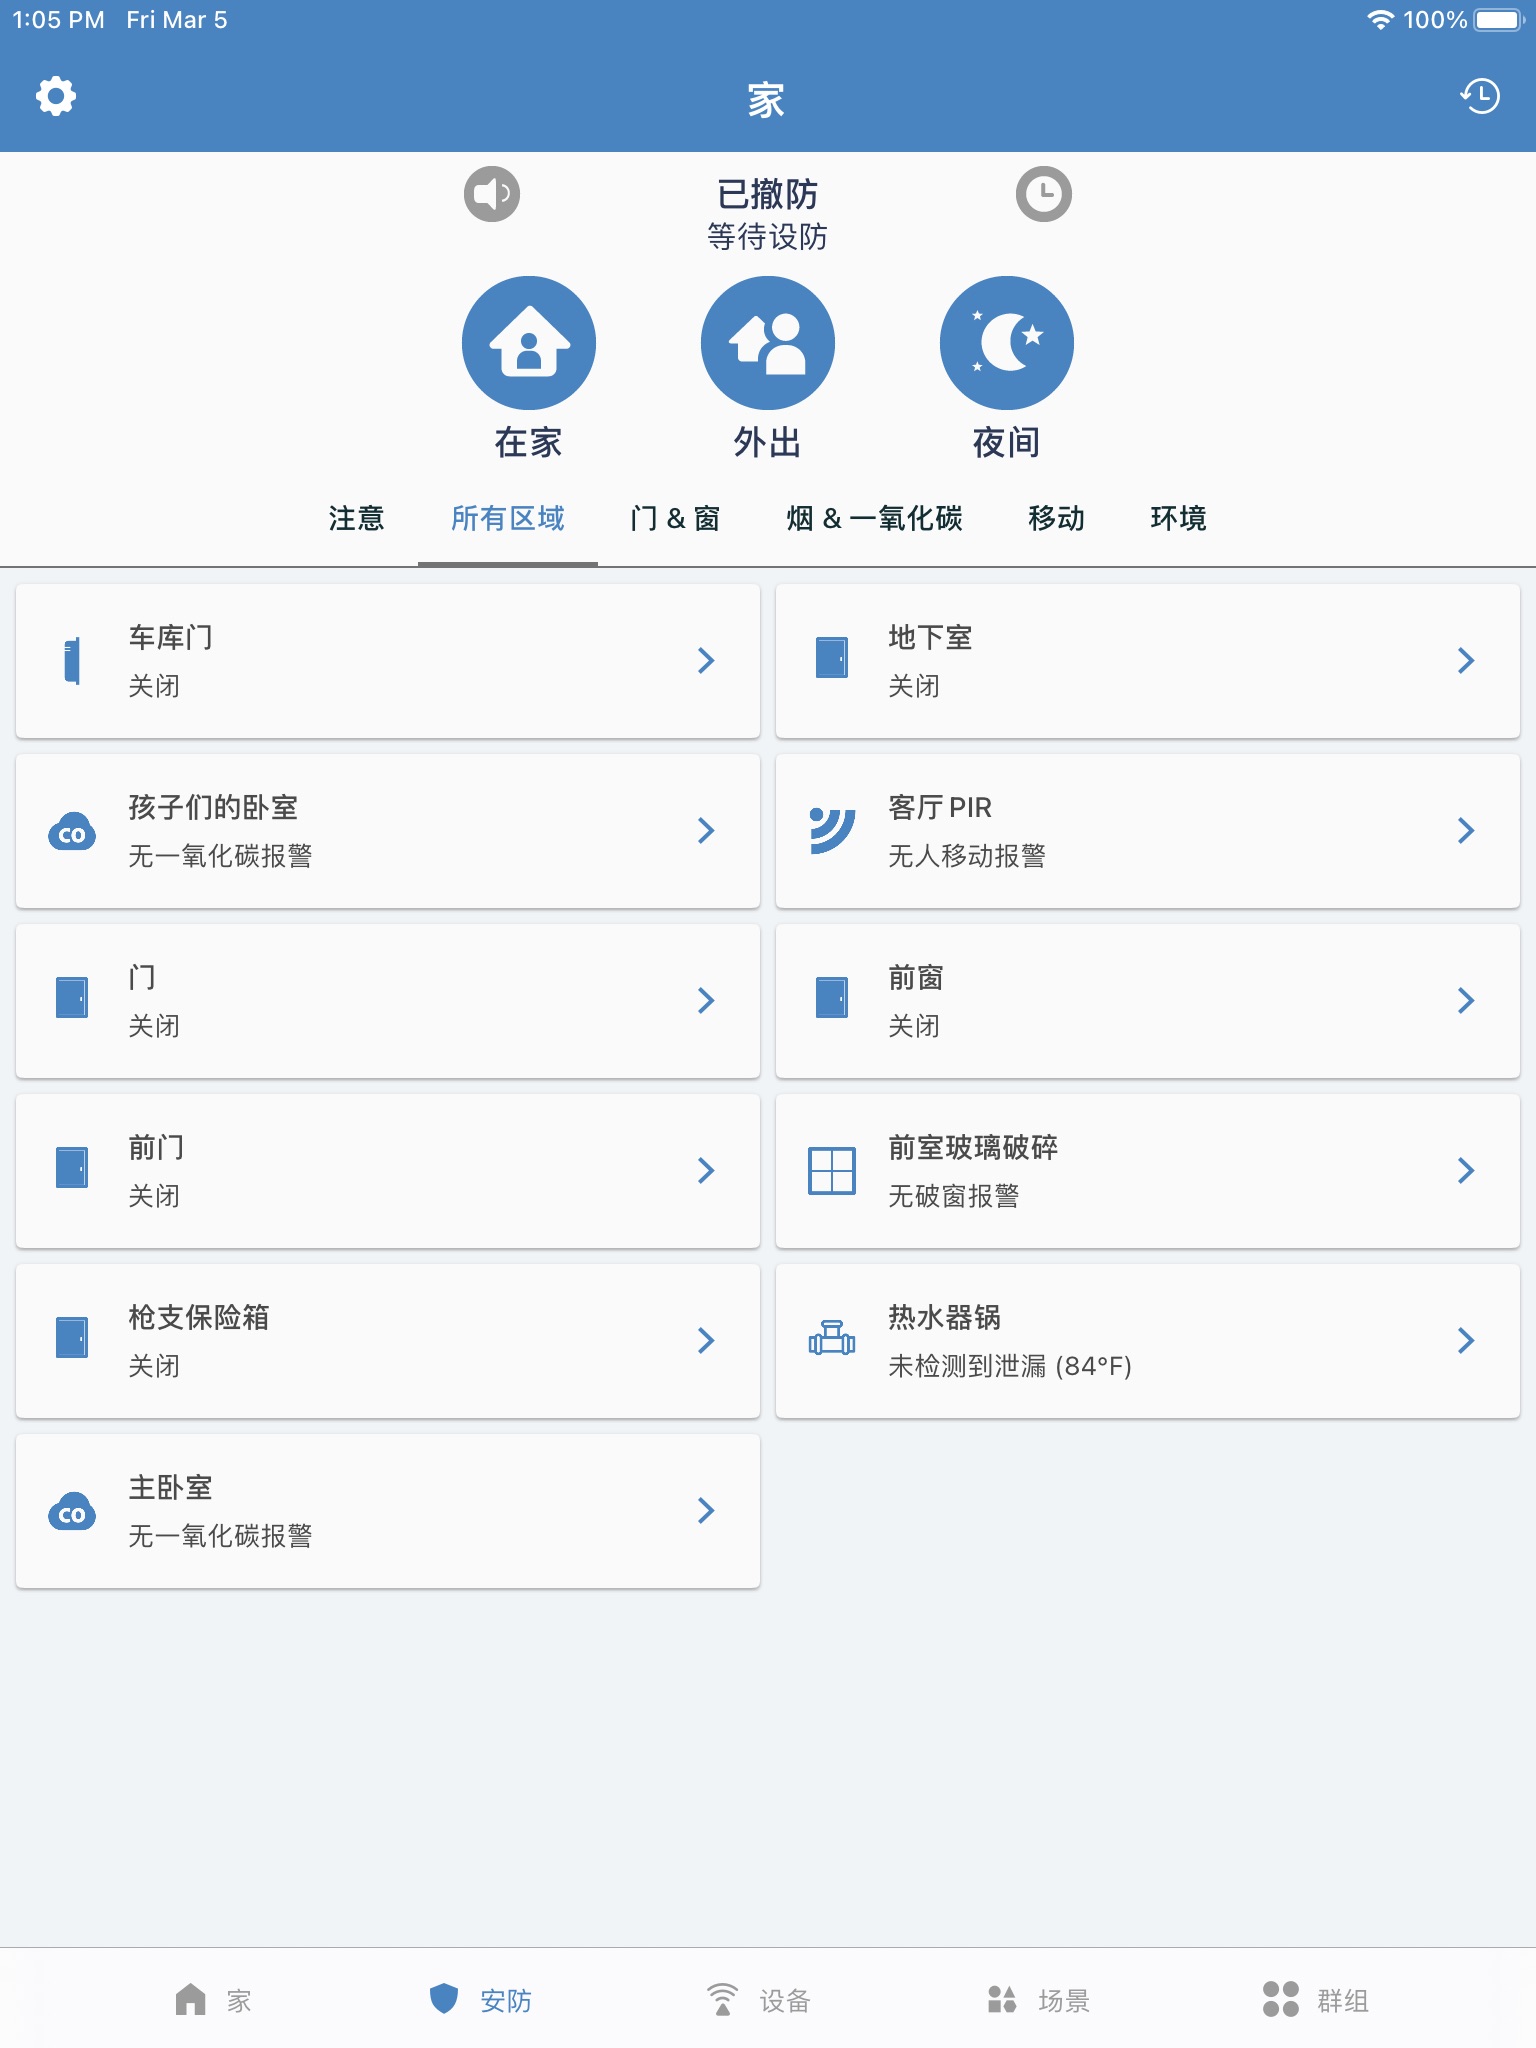Image resolution: width=1536 pixels, height=2048 pixels.
Task: Tap the CO icon for 主卧室
Action: point(72,1512)
